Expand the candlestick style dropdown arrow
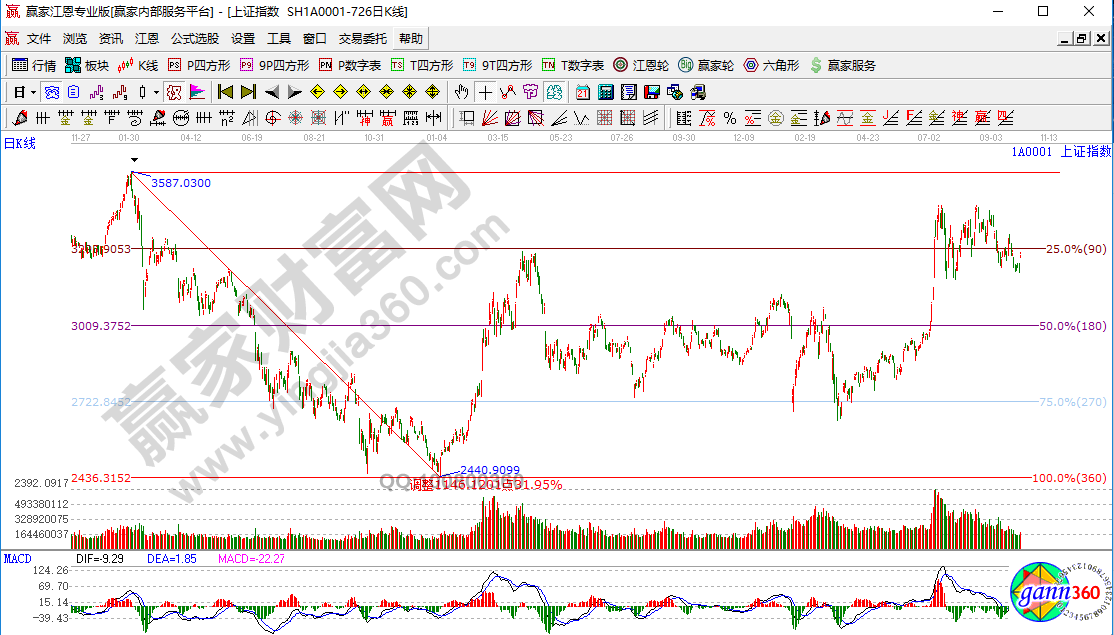This screenshot has width=1114, height=635. [x=155, y=92]
